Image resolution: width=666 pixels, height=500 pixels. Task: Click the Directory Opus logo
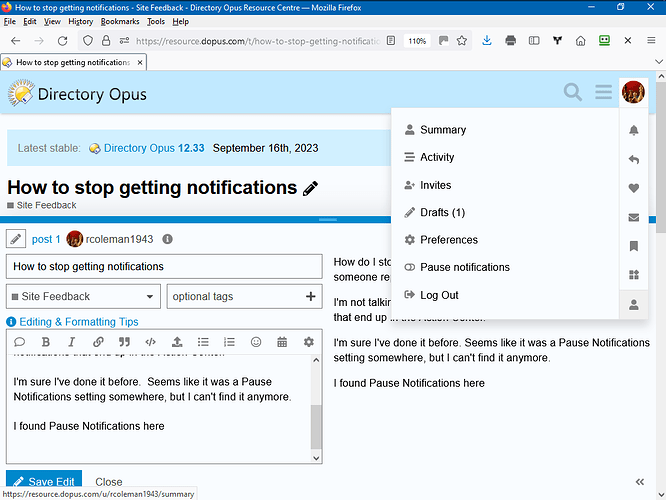tap(77, 93)
